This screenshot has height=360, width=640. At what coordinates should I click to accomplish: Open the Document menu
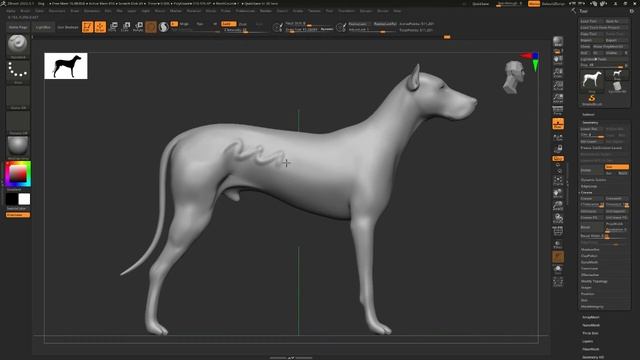point(57,11)
